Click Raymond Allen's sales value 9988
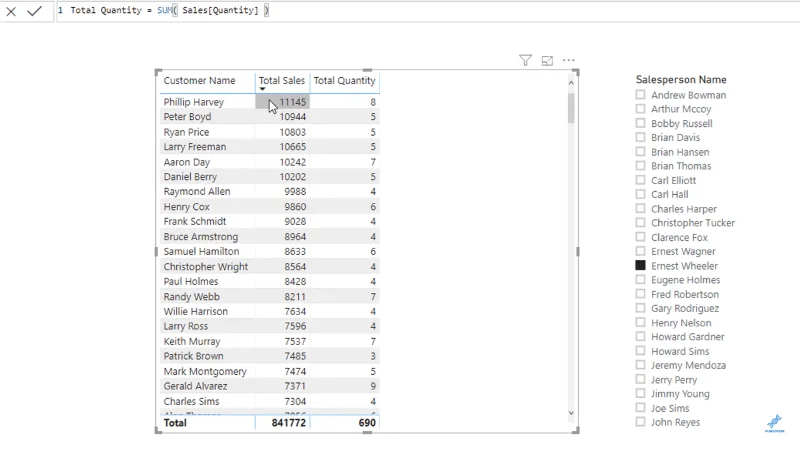 click(x=295, y=191)
